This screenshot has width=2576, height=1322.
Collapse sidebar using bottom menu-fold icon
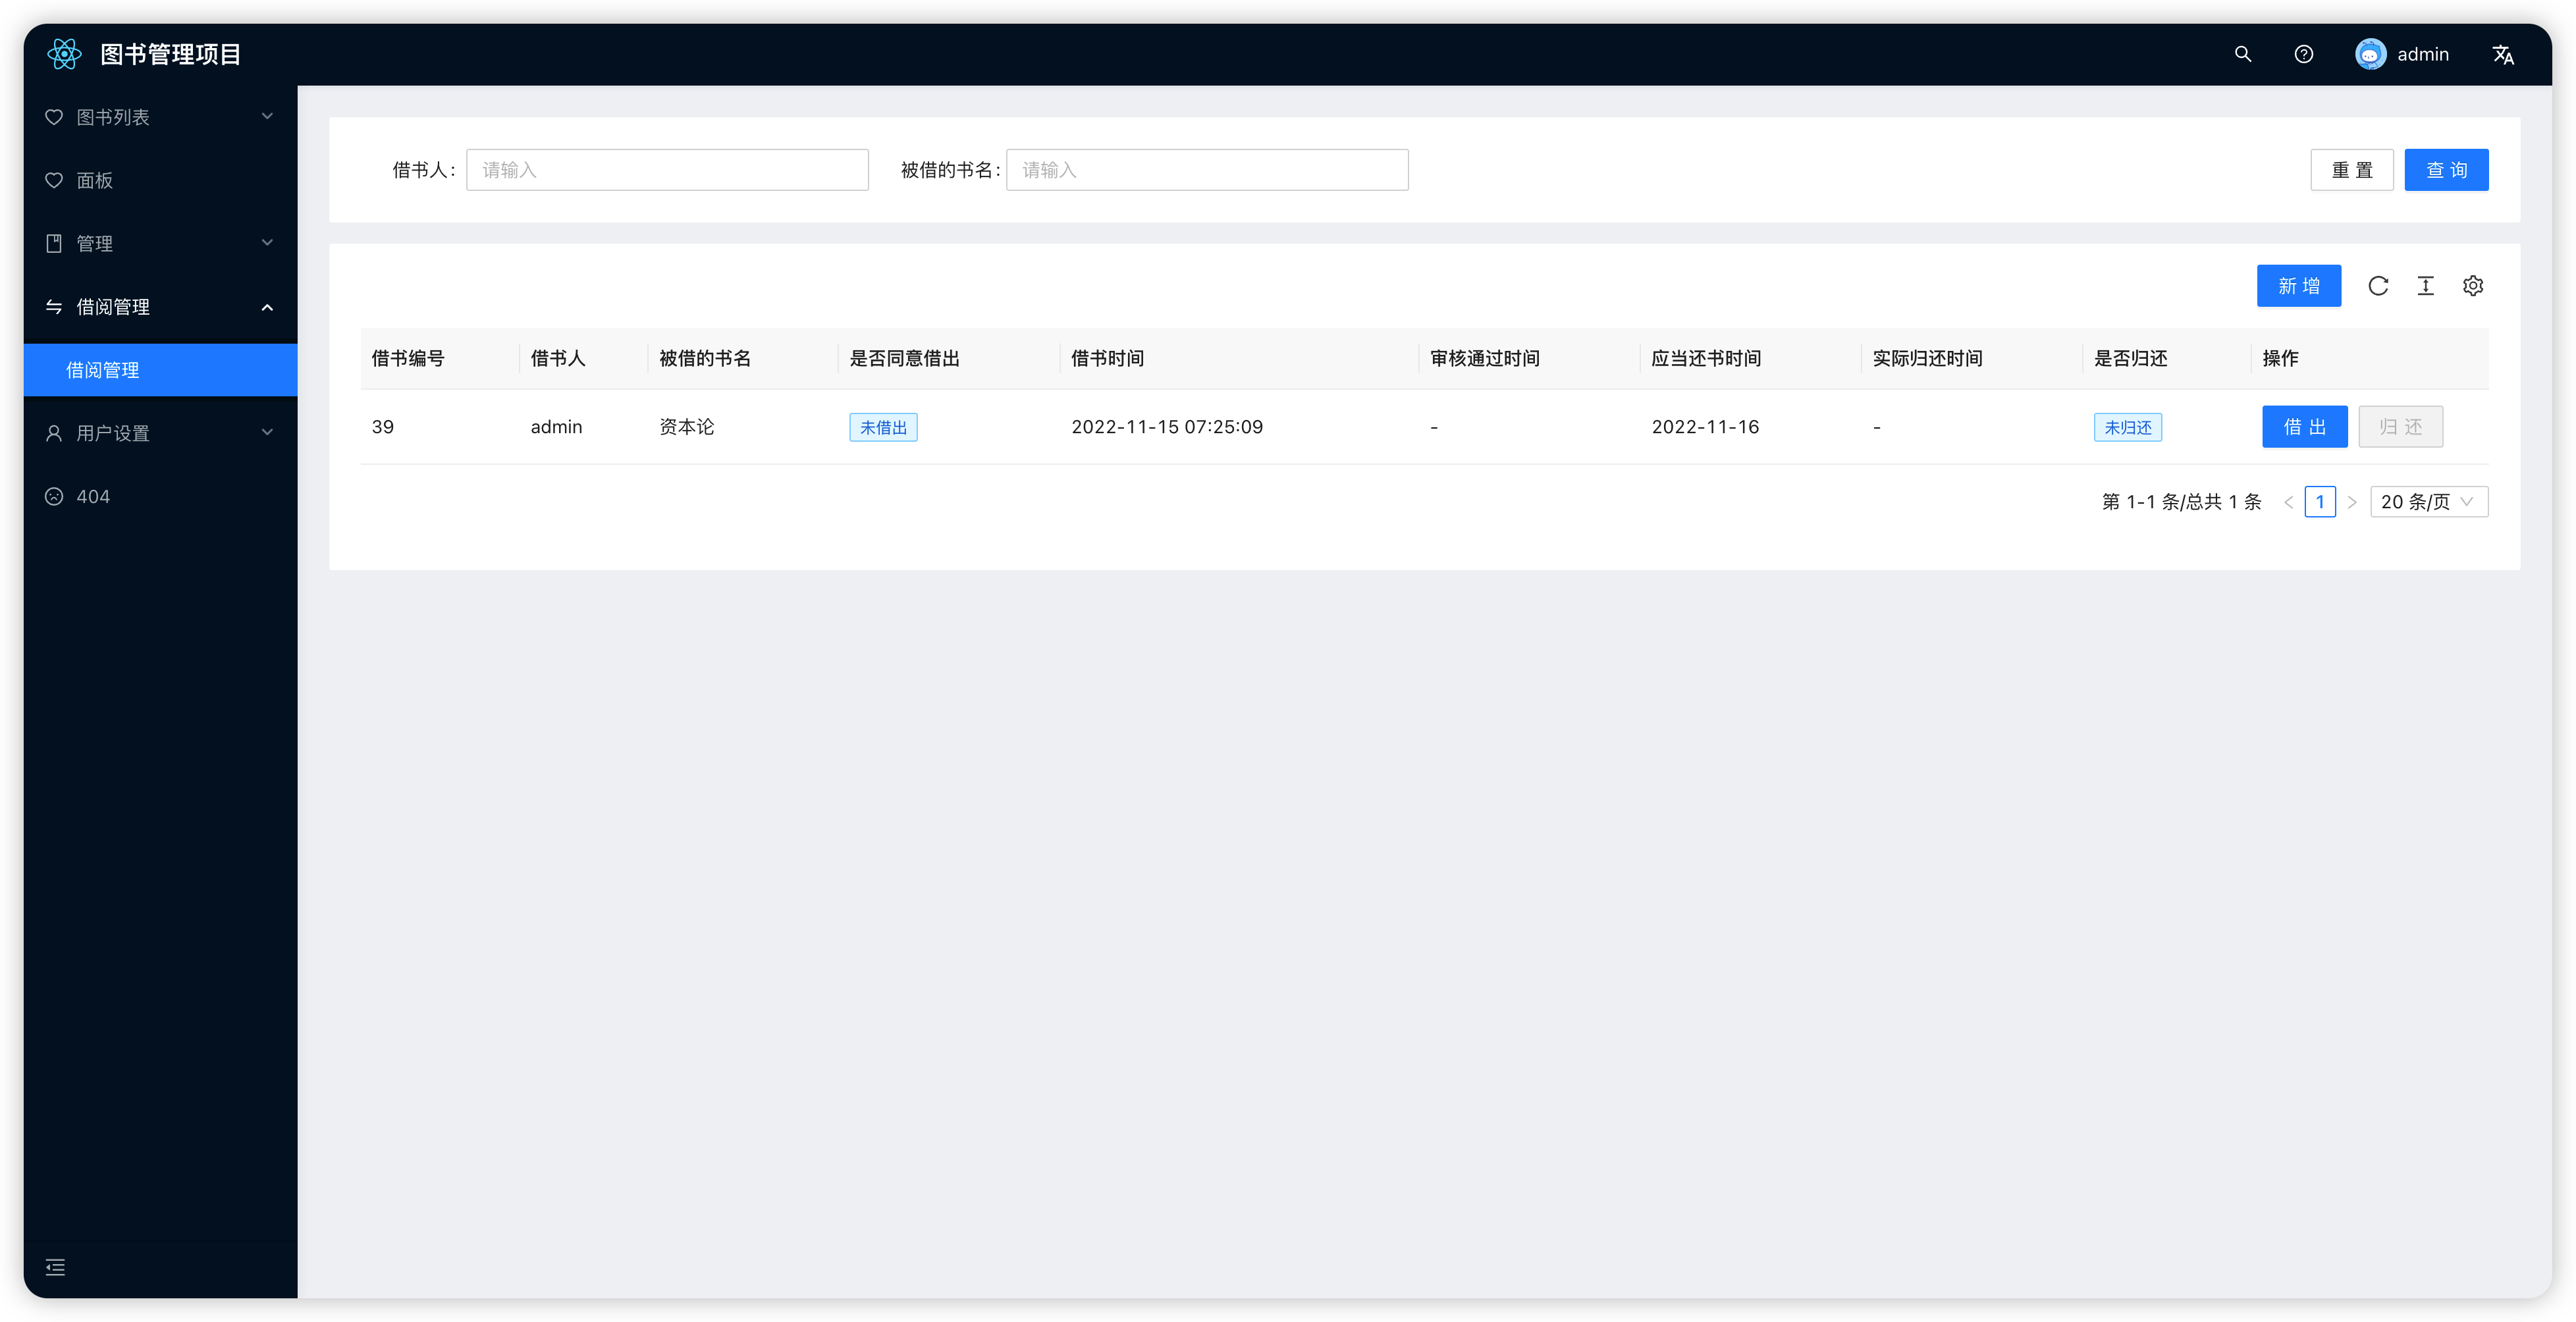click(x=56, y=1267)
